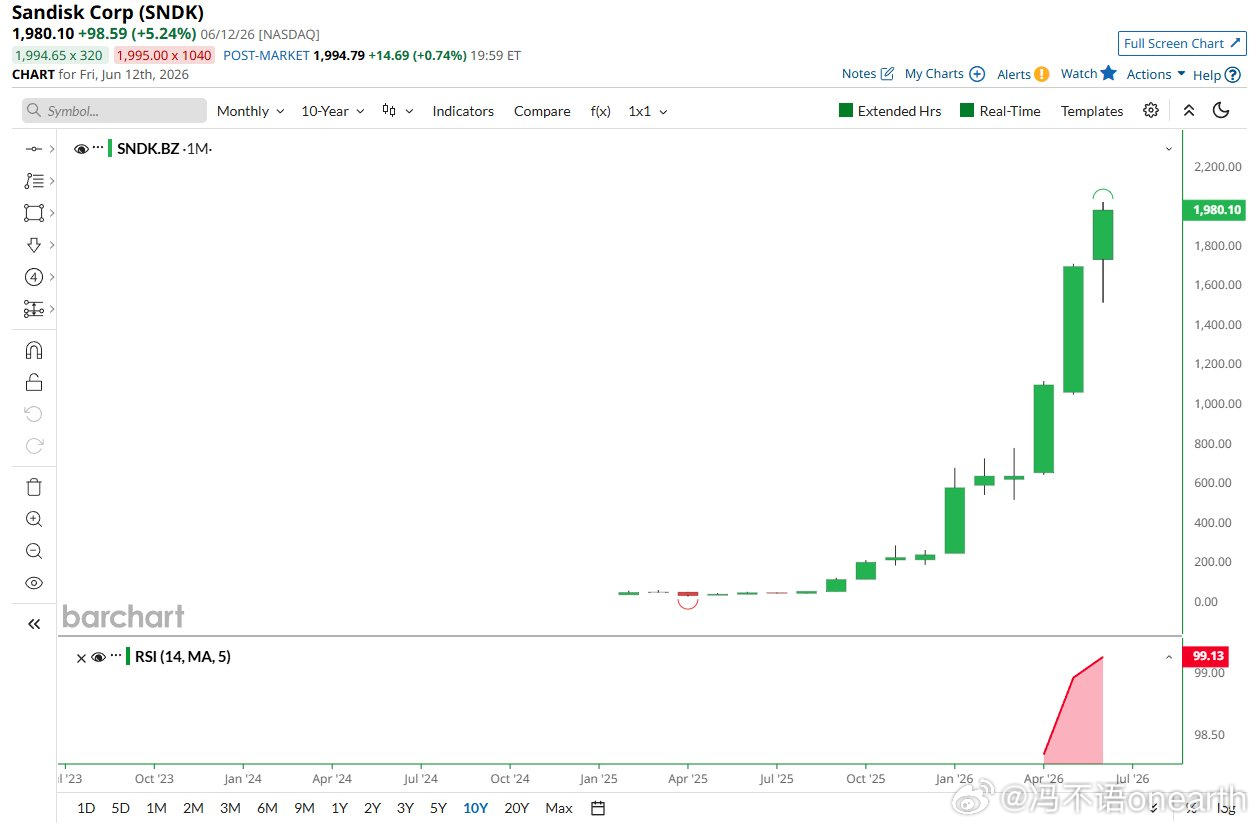Screen dimensions: 1259x828
Task: Open RSI indicator options dots
Action: (115, 656)
